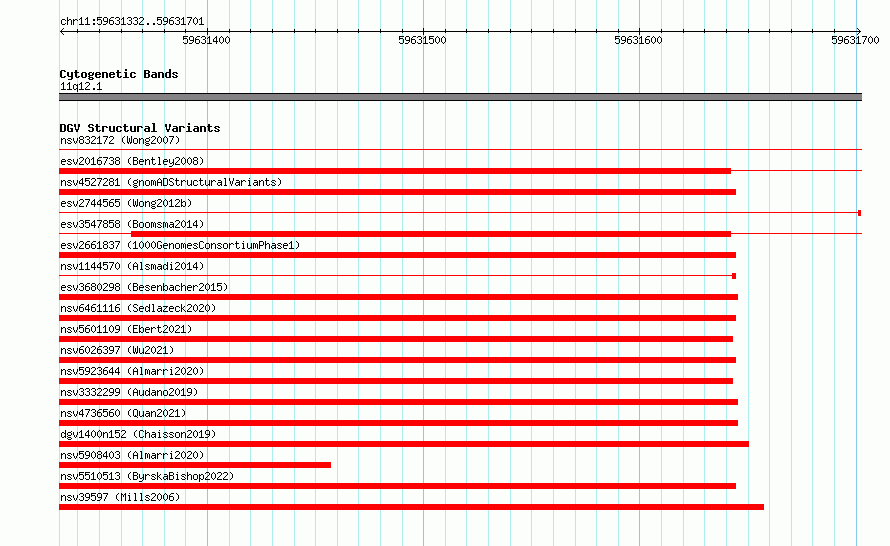Screen dimensions: 890x546
Task: Click the right arrow end of ruler
Action: pos(859,32)
